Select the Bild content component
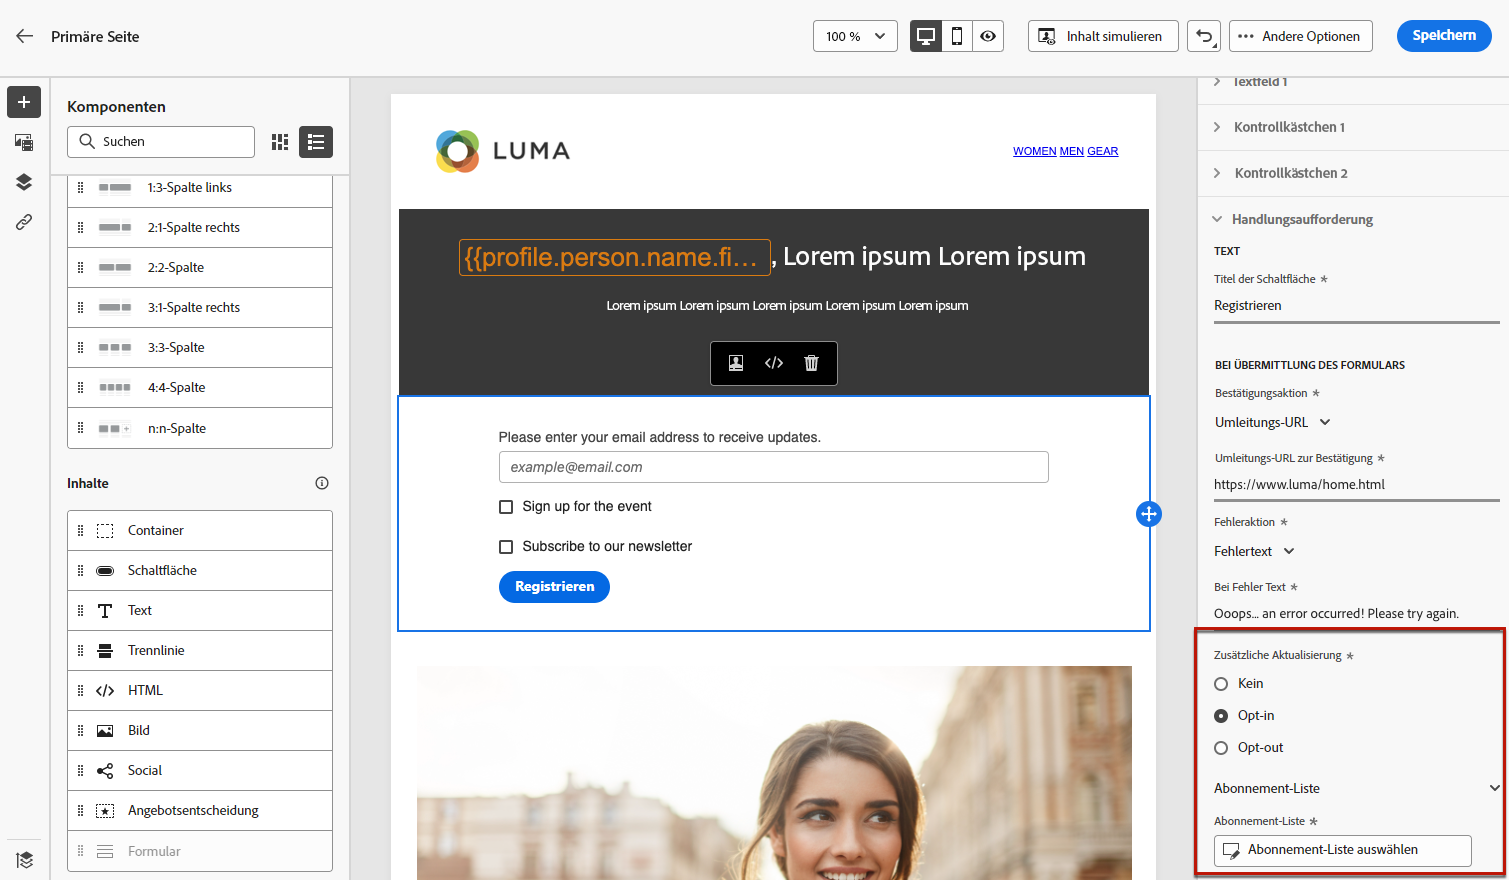The width and height of the screenshot is (1509, 880). pyautogui.click(x=200, y=731)
